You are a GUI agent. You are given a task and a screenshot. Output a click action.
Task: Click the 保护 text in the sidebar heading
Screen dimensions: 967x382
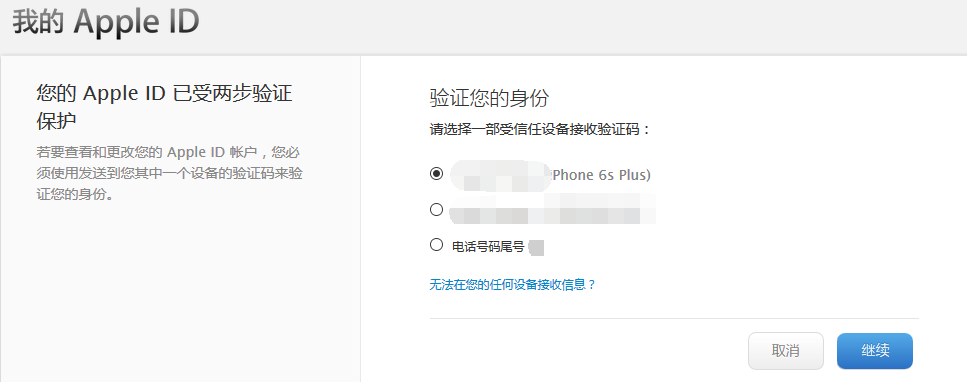point(56,121)
